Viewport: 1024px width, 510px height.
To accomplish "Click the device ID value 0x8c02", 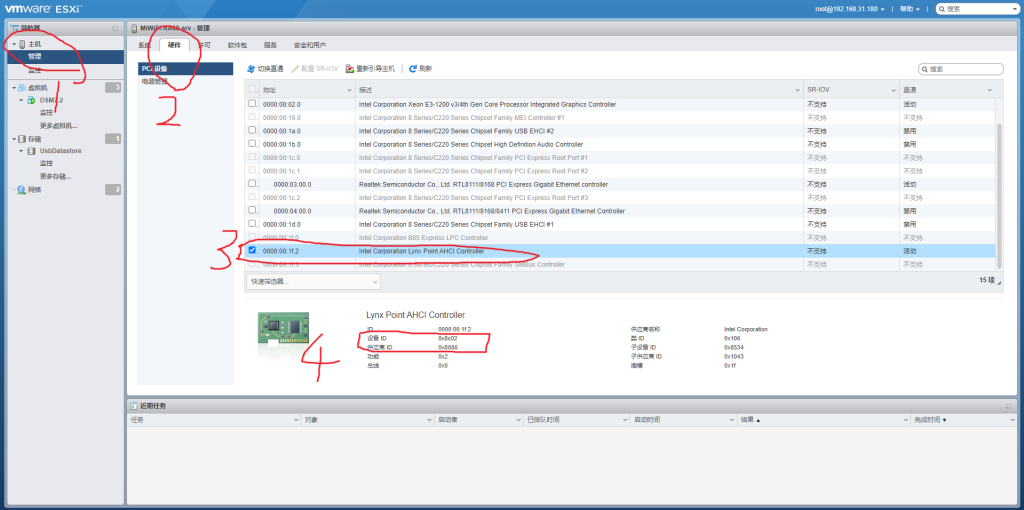I will pos(447,338).
